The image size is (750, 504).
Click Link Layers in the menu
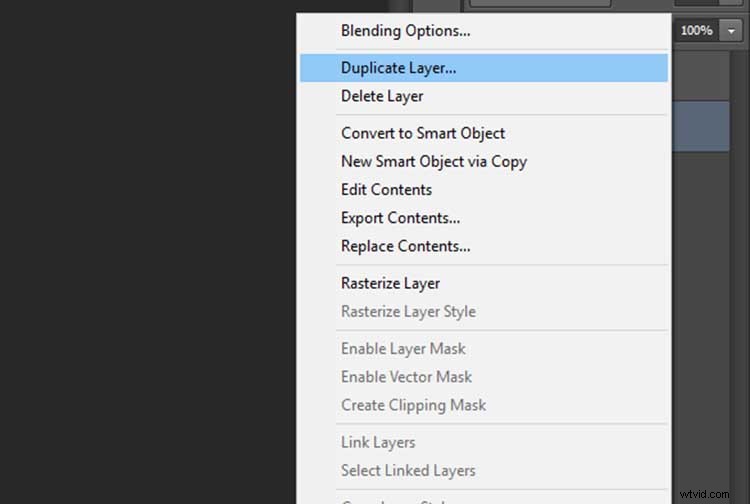point(378,442)
